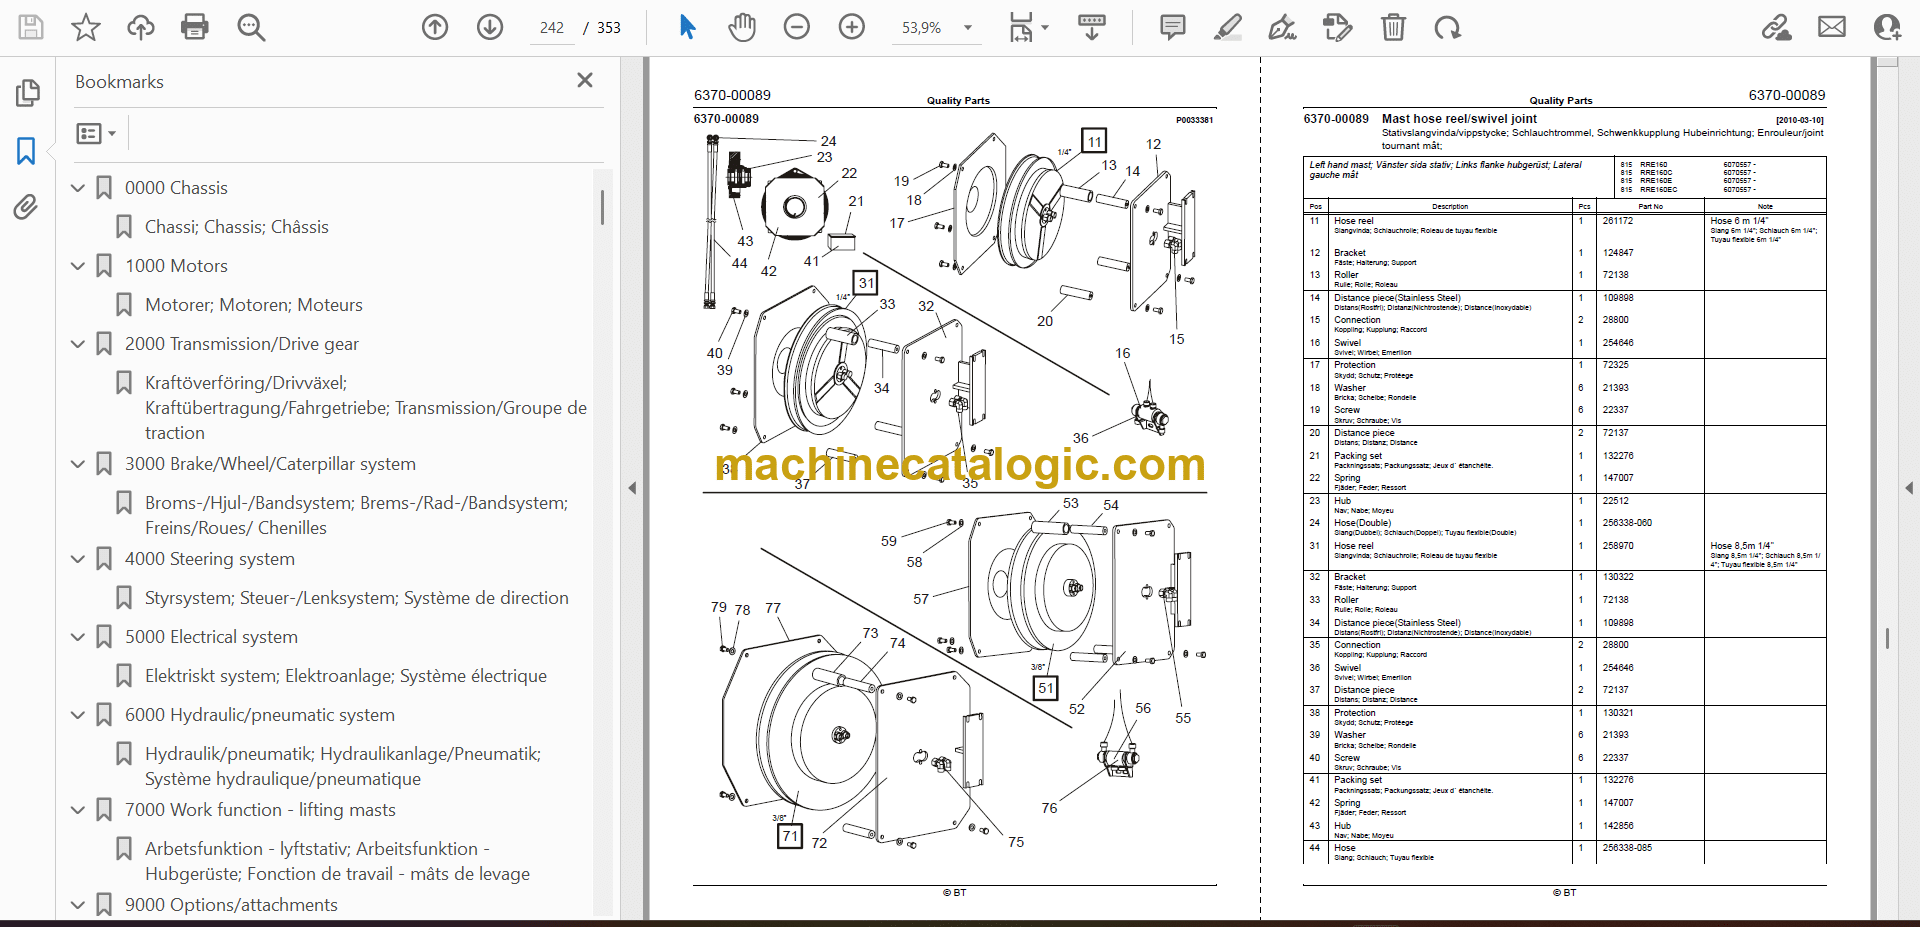Open the page thumbnails panel icon
The image size is (1920, 927).
[27, 93]
